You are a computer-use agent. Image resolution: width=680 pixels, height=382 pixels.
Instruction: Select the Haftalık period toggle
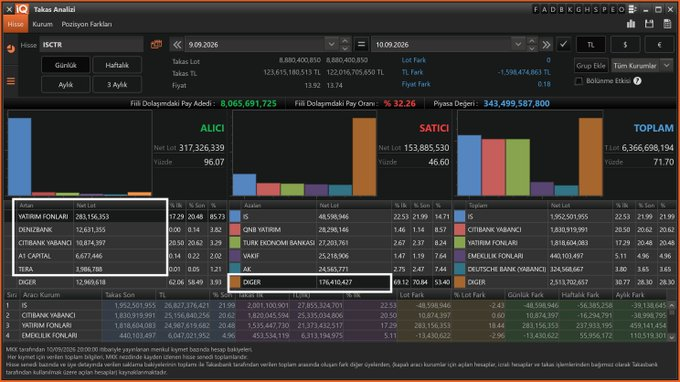pos(117,65)
